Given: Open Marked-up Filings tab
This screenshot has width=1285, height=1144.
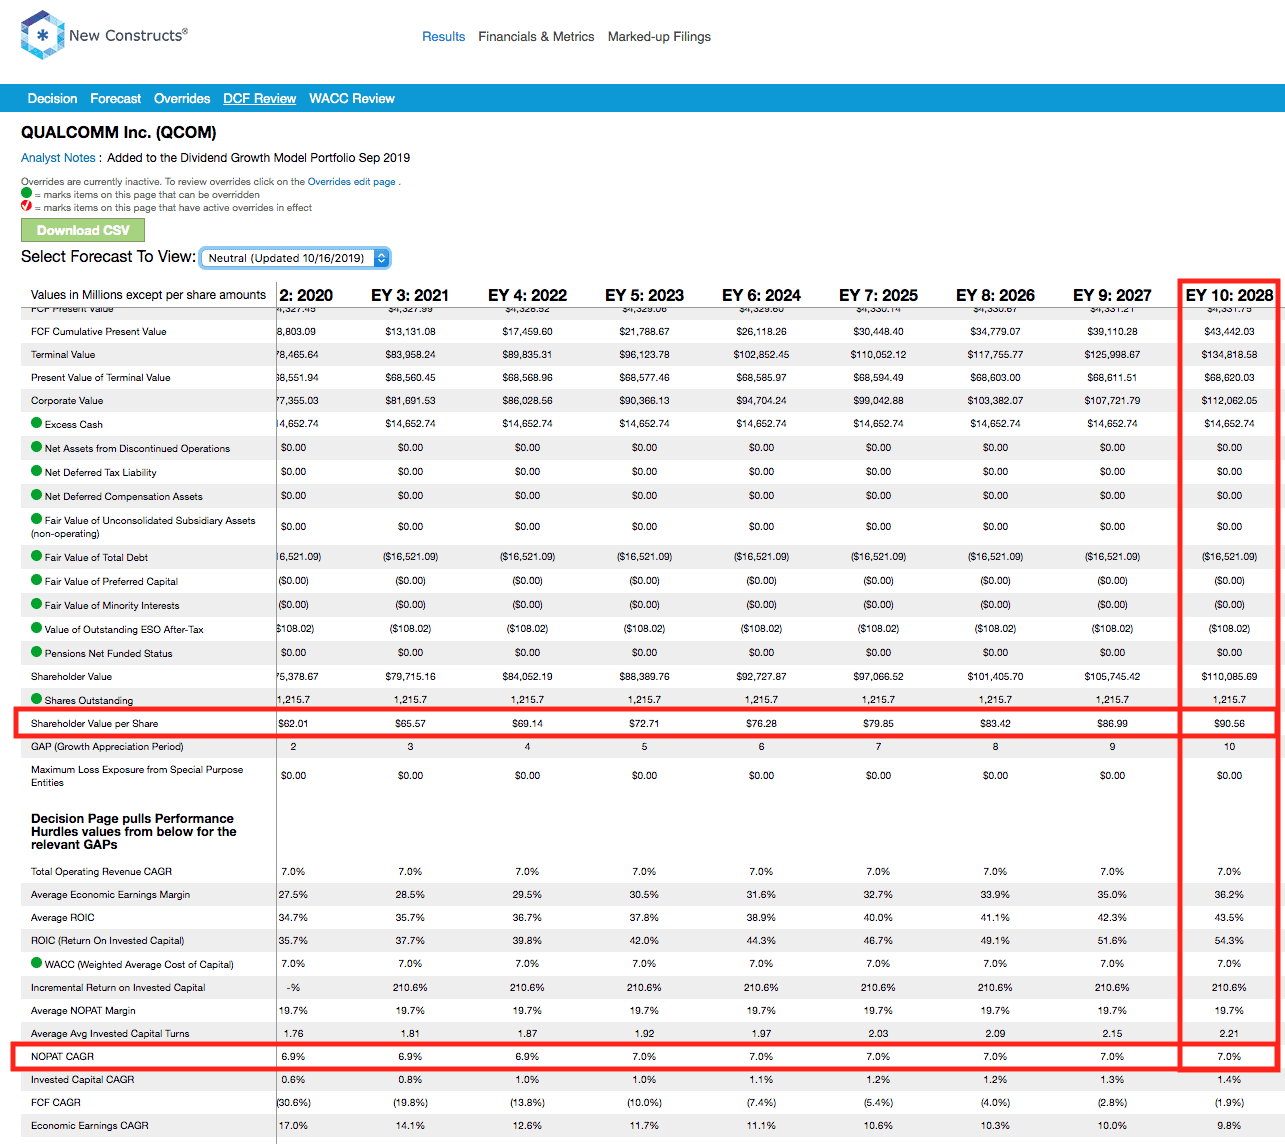Looking at the screenshot, I should coord(659,36).
